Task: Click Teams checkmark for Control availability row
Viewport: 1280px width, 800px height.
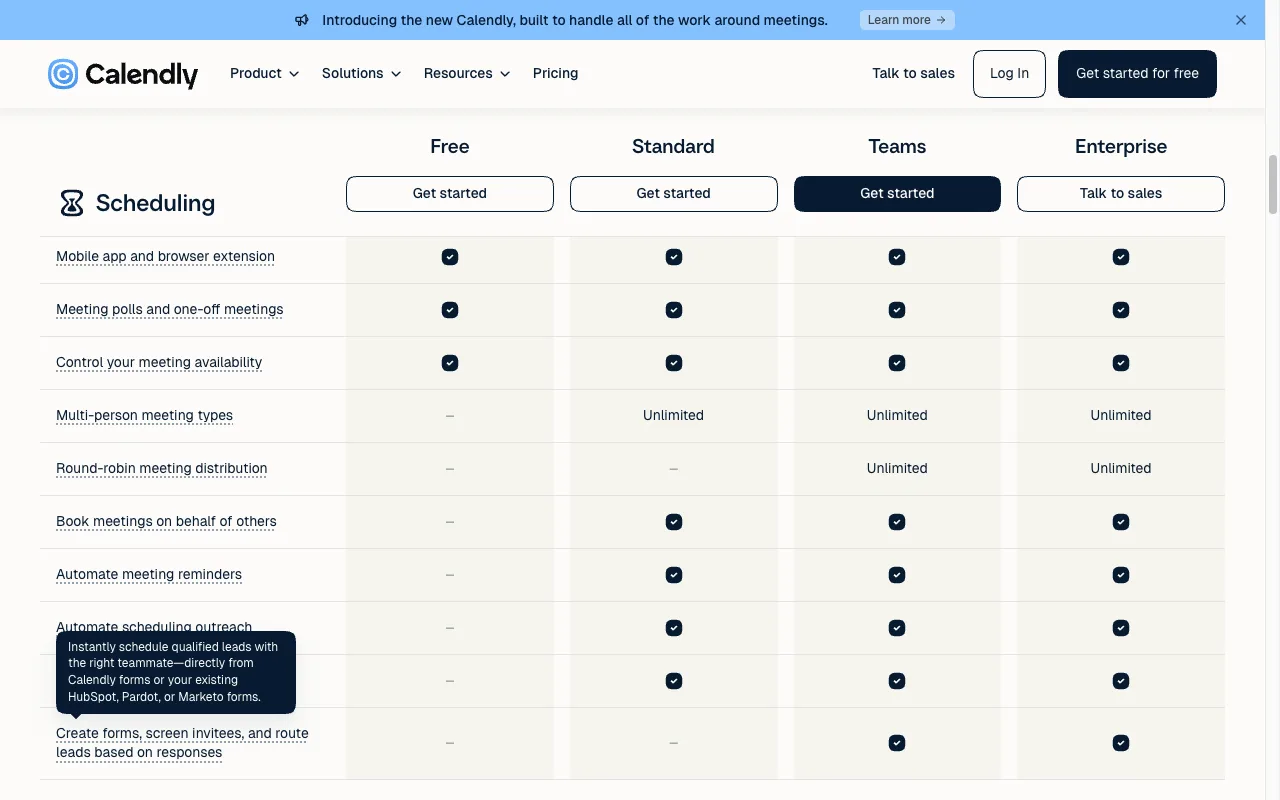Action: [x=897, y=363]
